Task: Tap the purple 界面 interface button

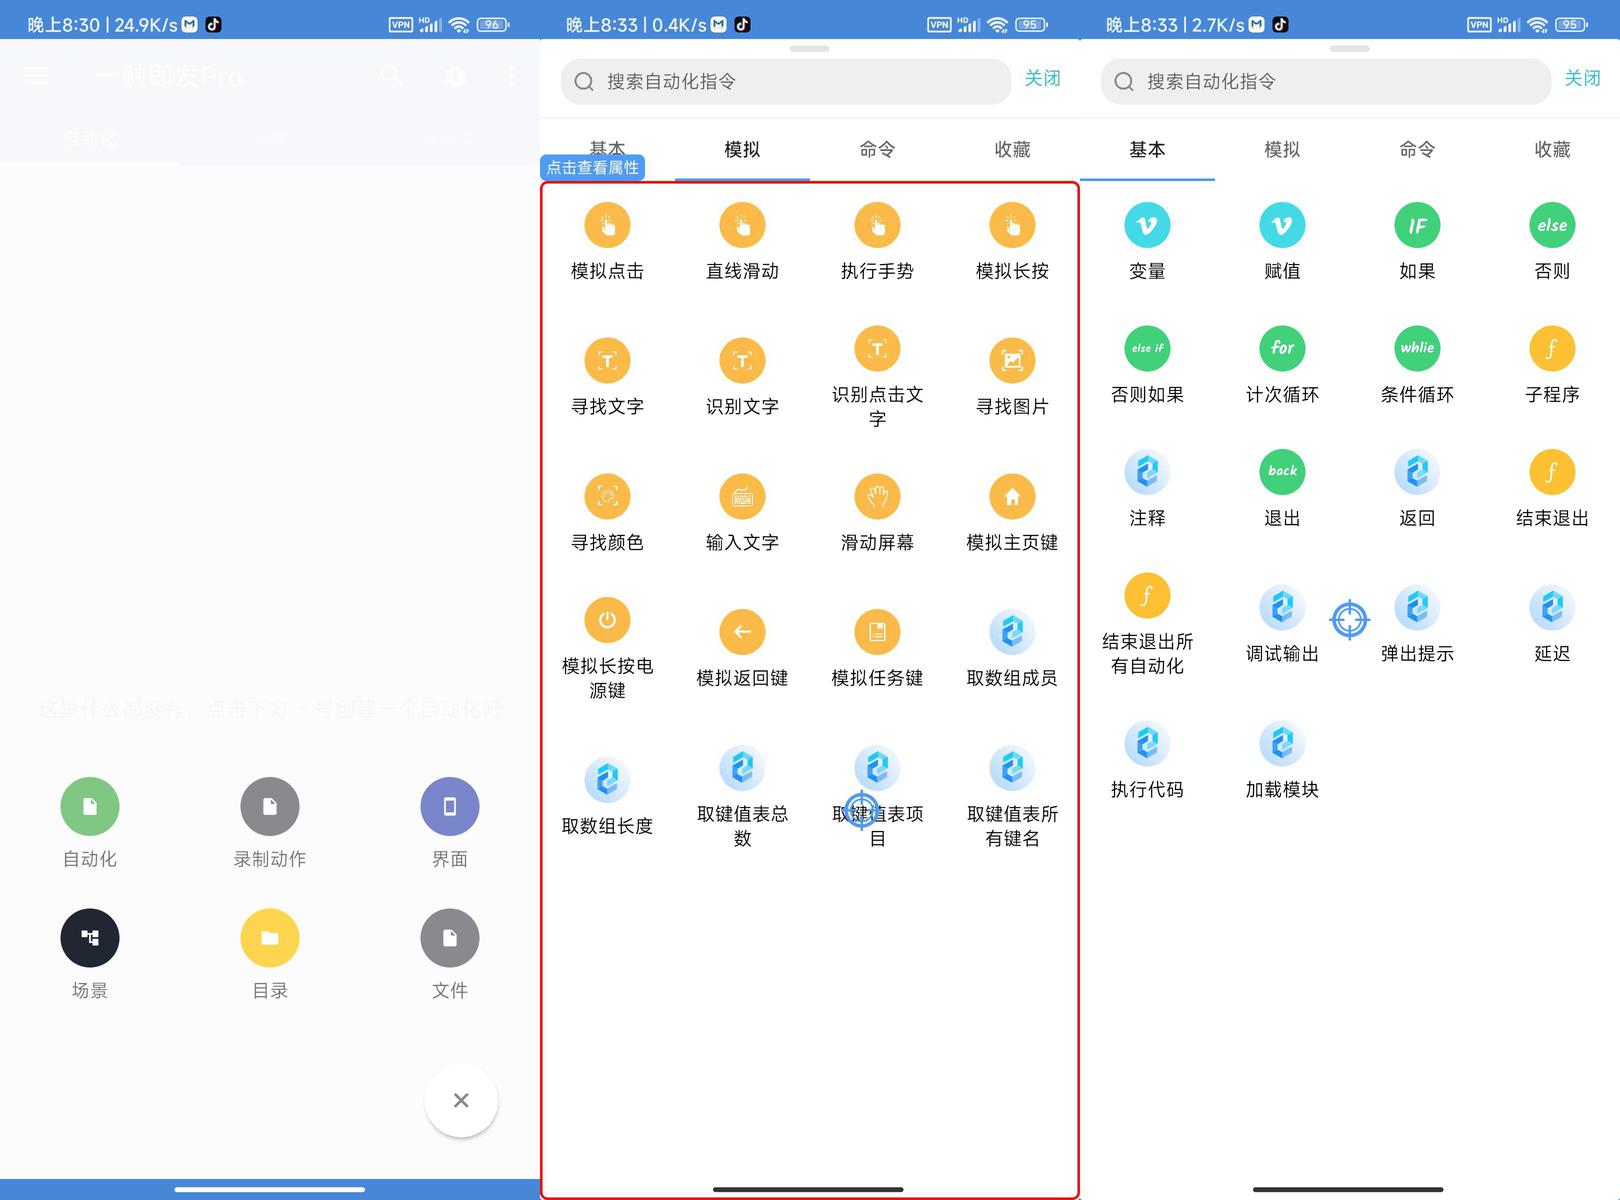Action: point(450,807)
